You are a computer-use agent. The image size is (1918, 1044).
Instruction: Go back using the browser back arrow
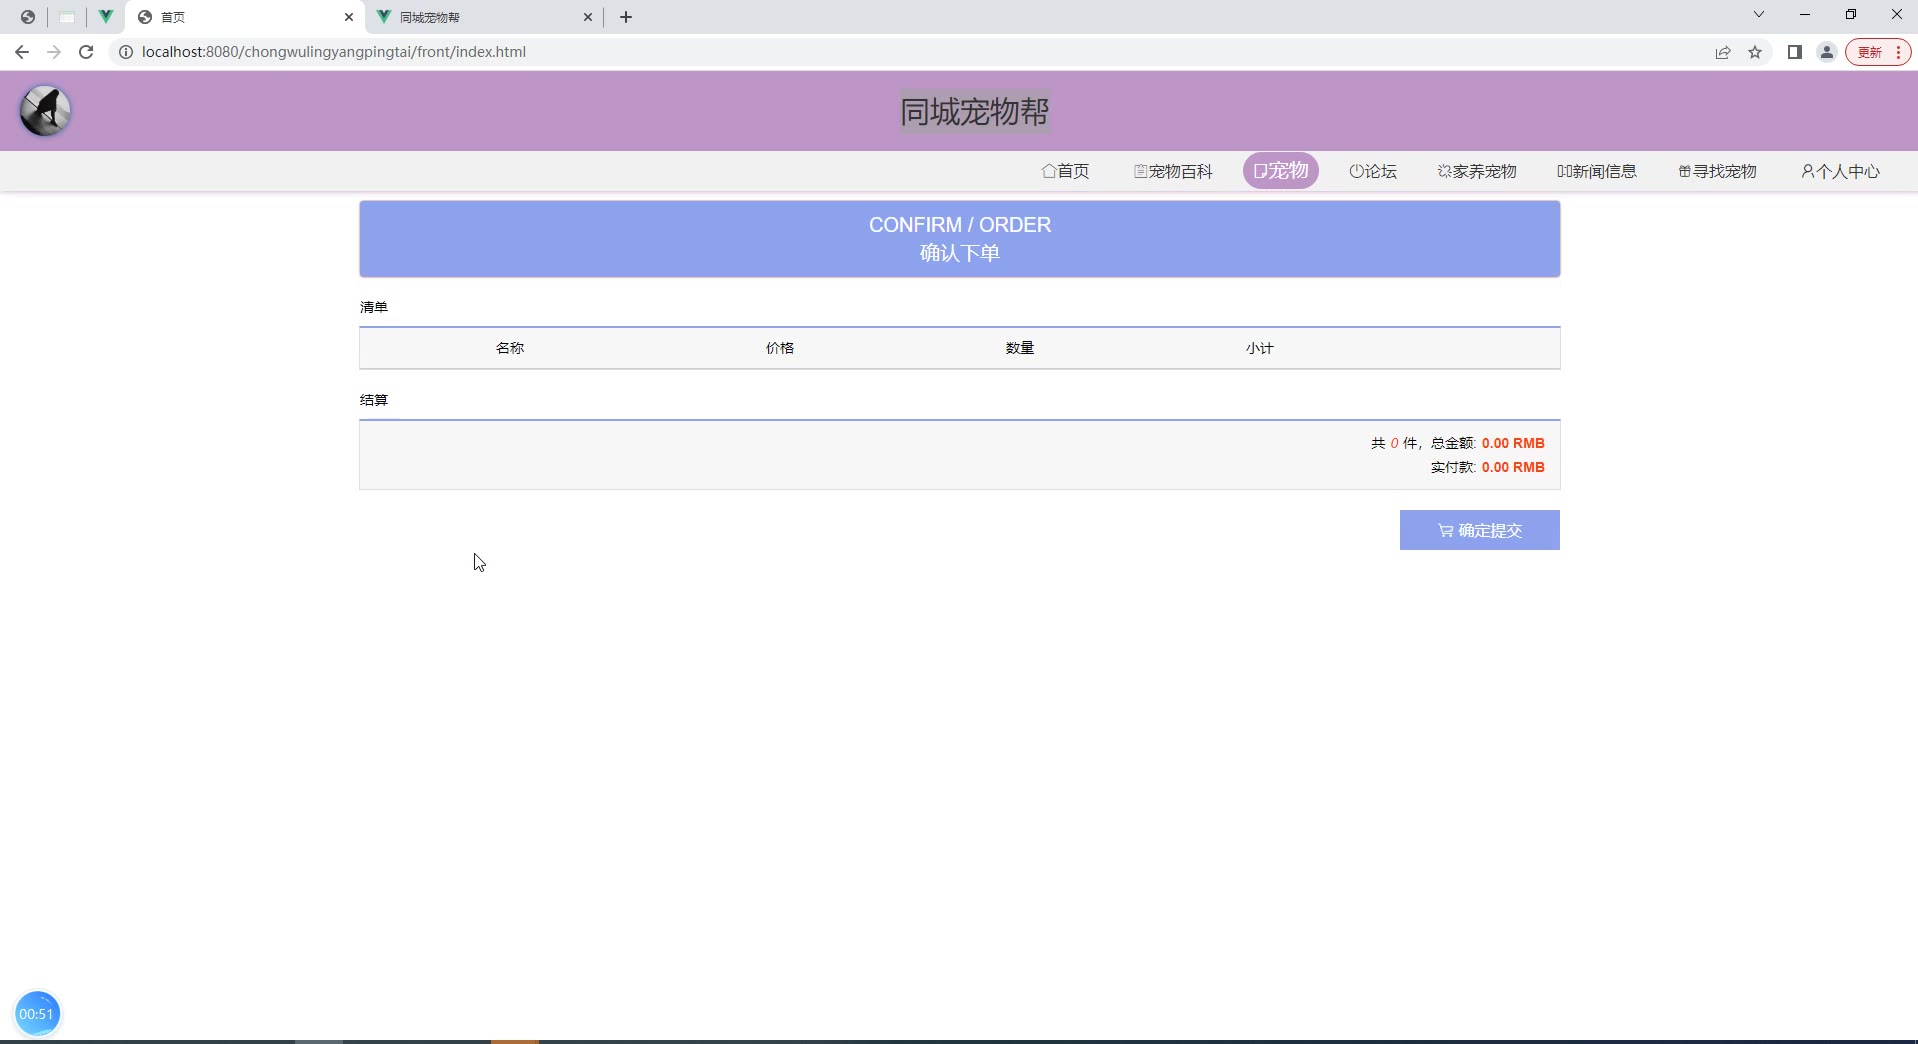[x=22, y=52]
